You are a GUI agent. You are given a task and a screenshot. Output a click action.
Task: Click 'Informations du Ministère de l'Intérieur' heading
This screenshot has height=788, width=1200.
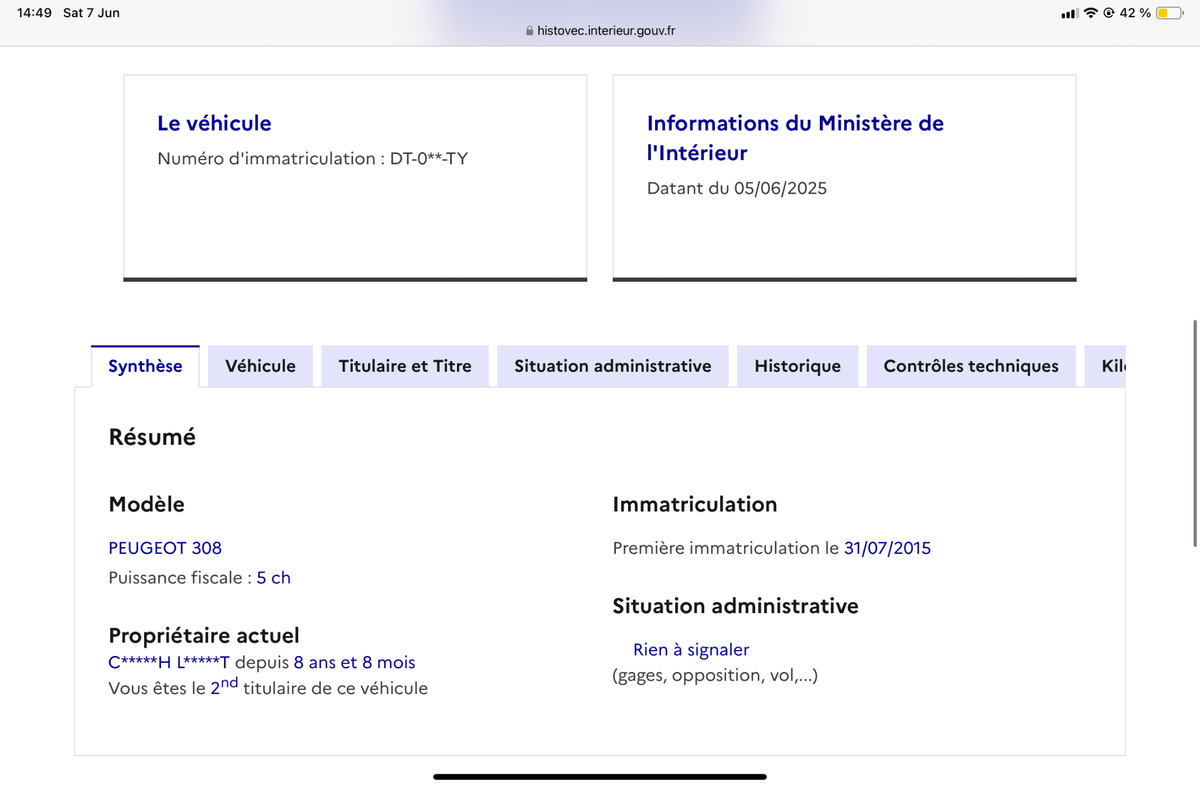[x=795, y=138]
